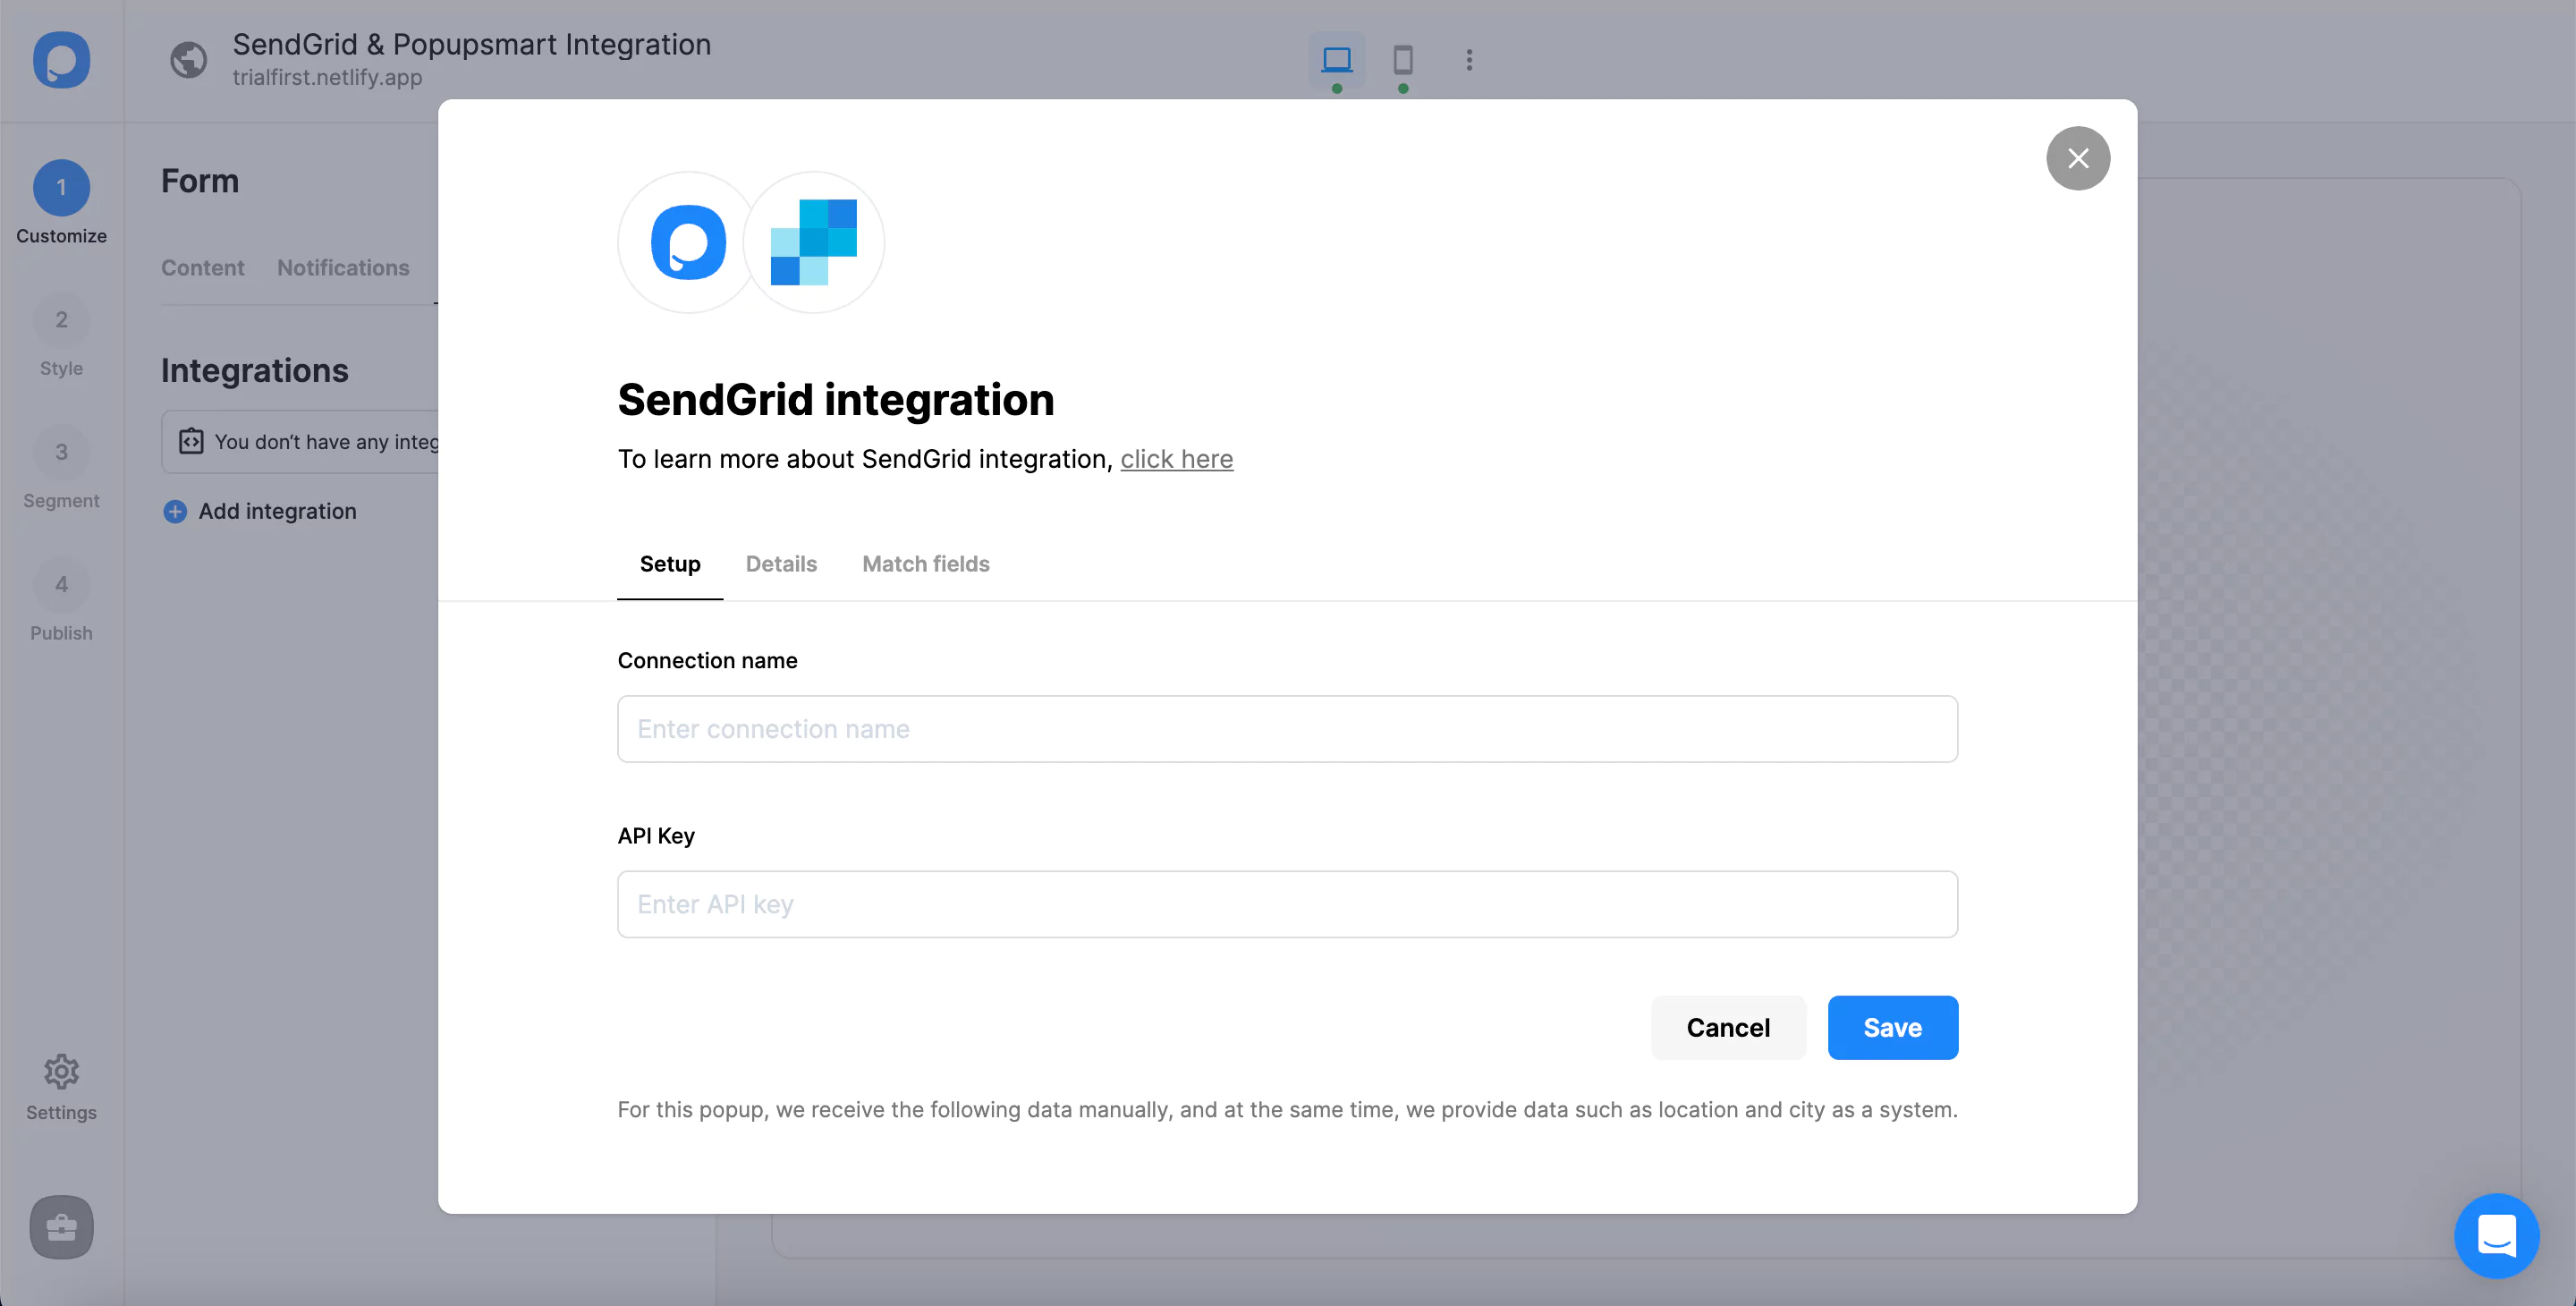Screen dimensions: 2576x1306
Task: Close the SendGrid integration dialog
Action: (2078, 158)
